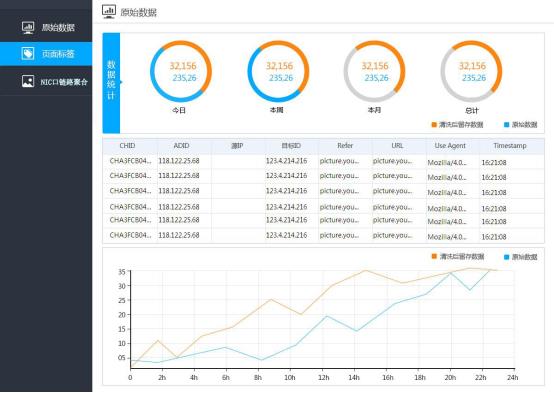Select first row's picture.you URL cell
The width and height of the screenshot is (554, 393).
[x=392, y=161]
